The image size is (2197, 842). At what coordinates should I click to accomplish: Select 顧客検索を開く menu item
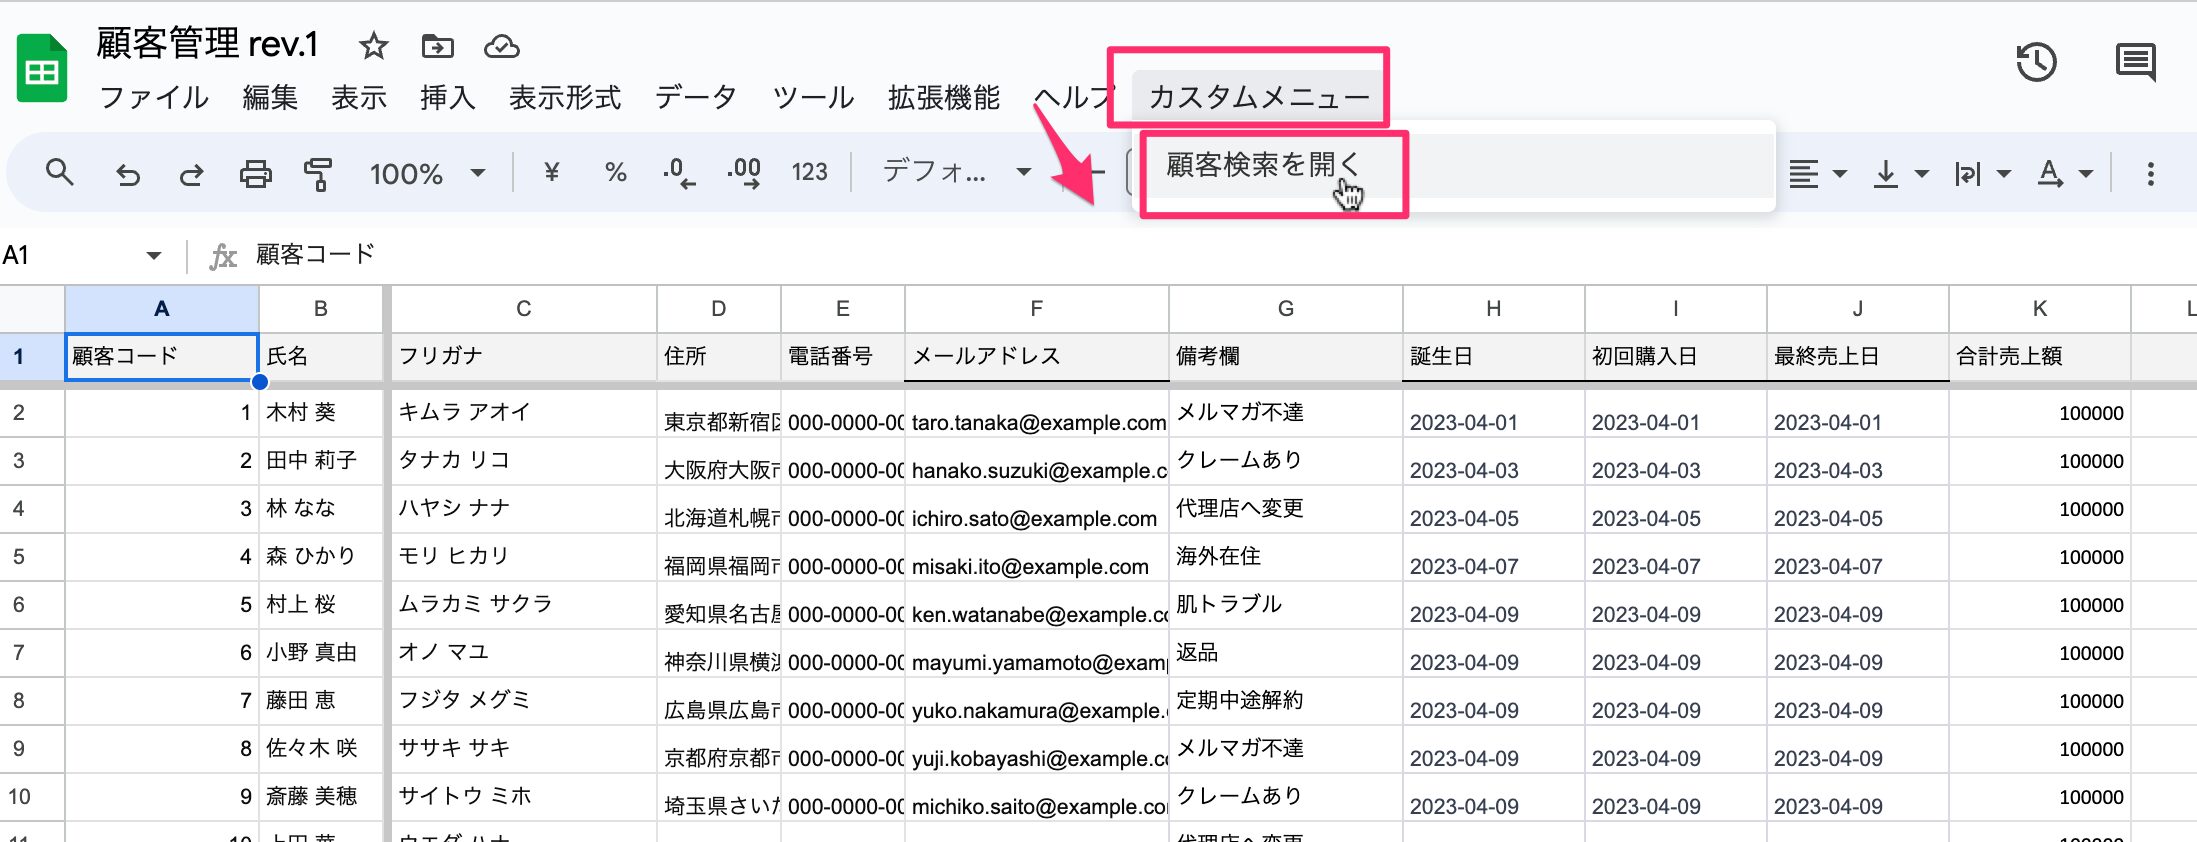pos(1456,166)
